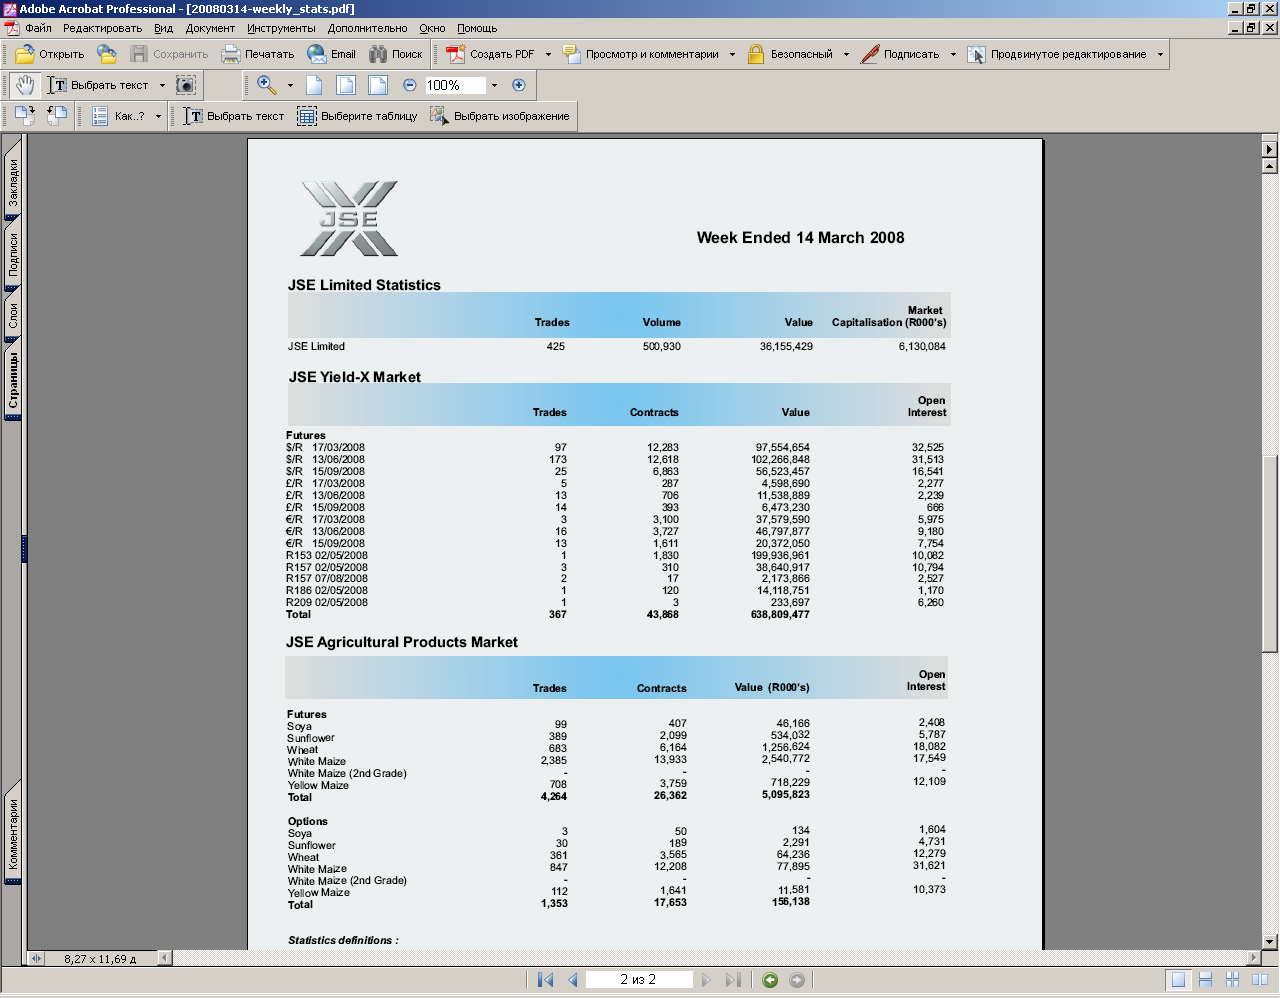The image size is (1280, 998).
Task: Open the zoom tool dropdown arrow
Action: [290, 85]
